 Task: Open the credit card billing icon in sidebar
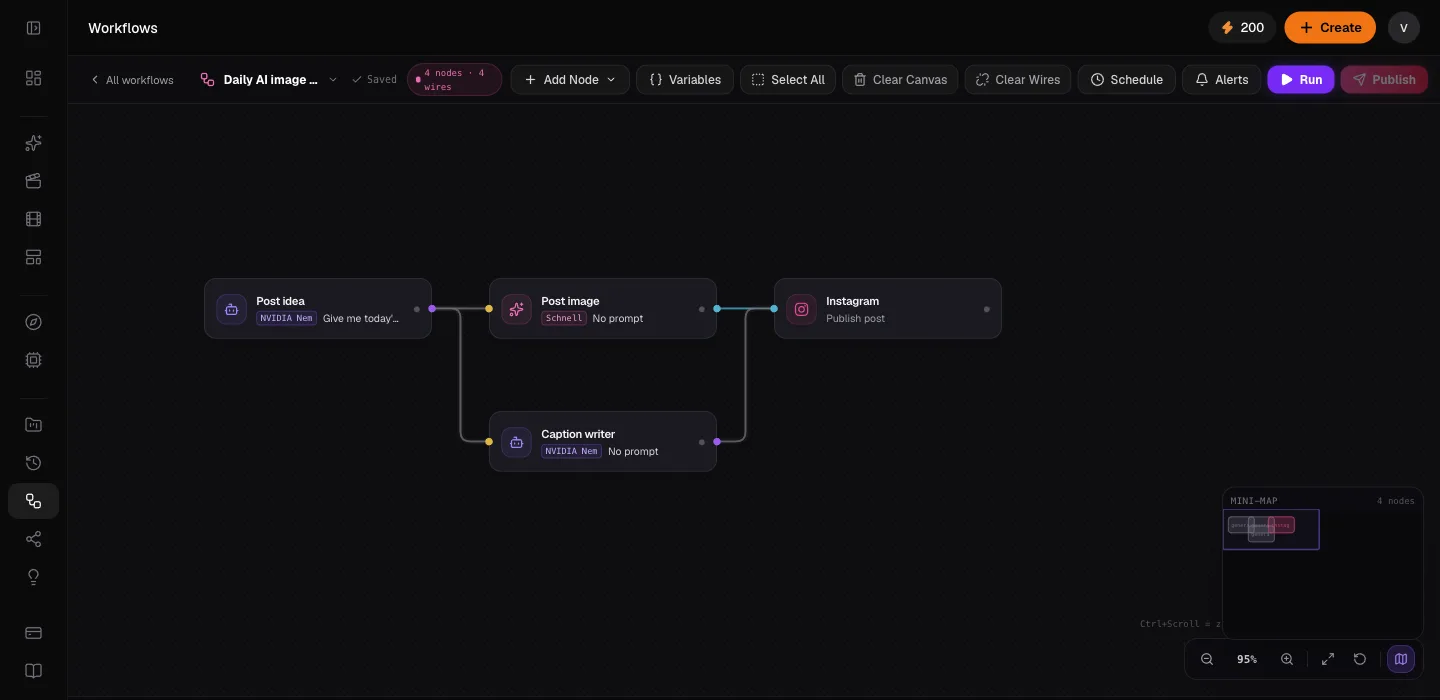pos(33,633)
